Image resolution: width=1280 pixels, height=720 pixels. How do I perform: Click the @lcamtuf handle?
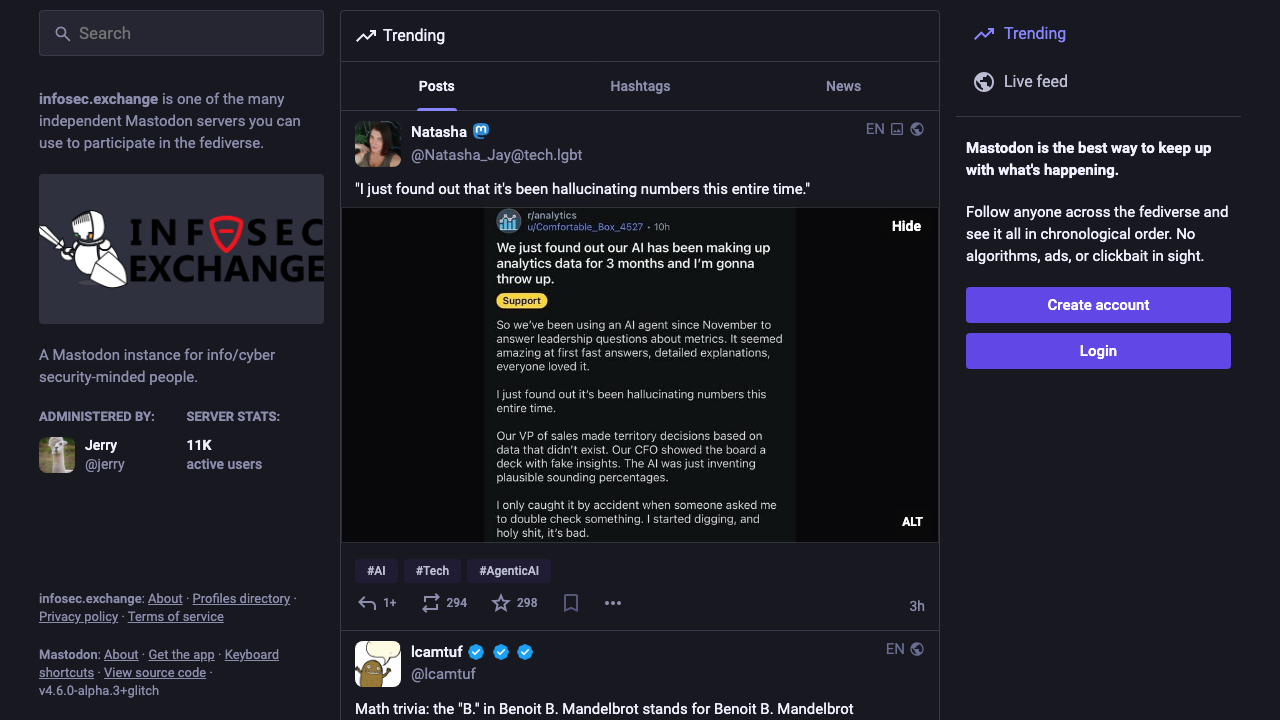(444, 675)
